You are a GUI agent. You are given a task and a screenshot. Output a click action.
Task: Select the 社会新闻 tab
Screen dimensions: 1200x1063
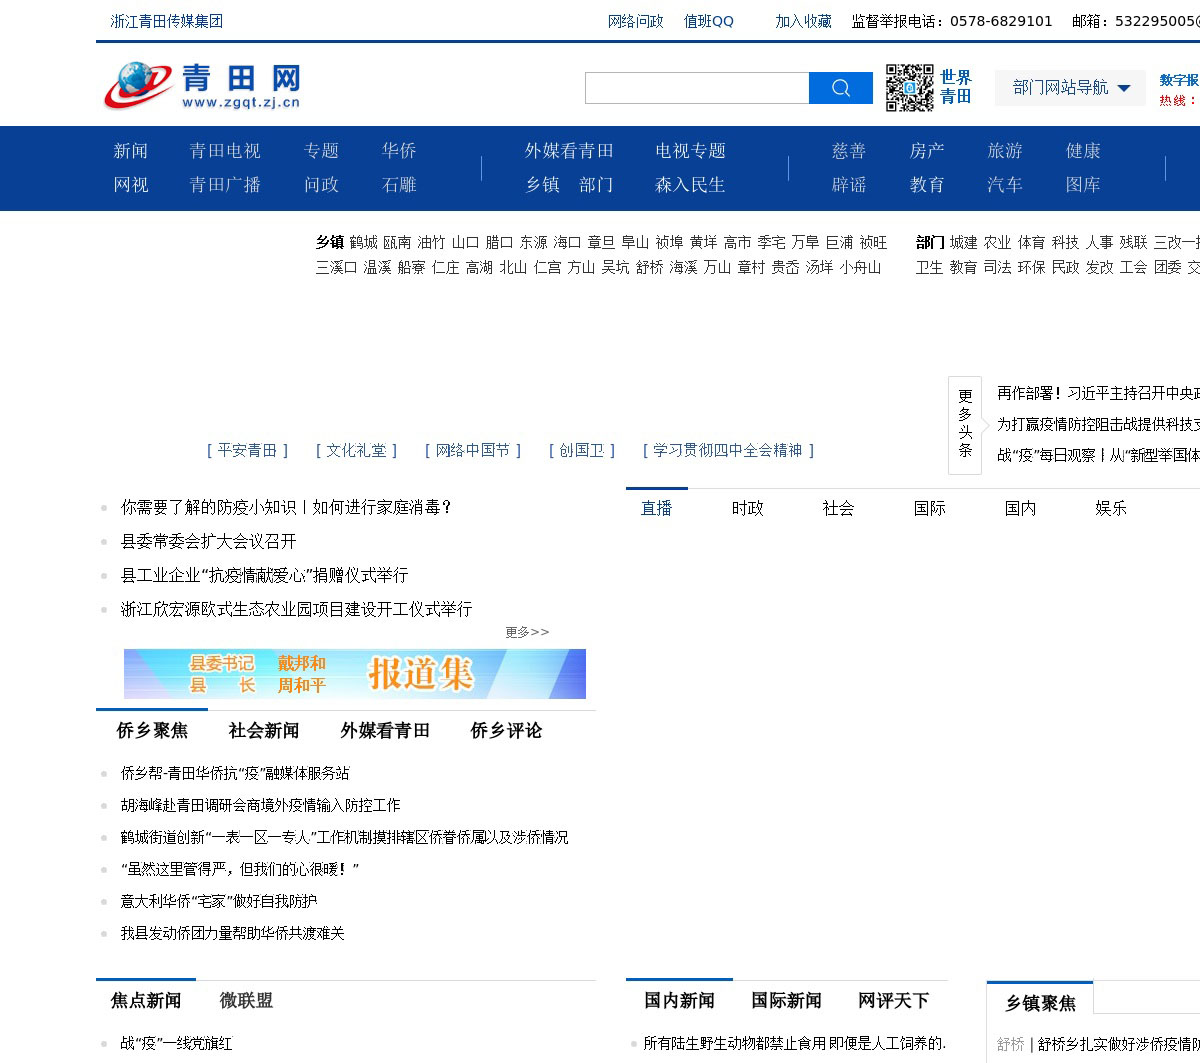264,731
